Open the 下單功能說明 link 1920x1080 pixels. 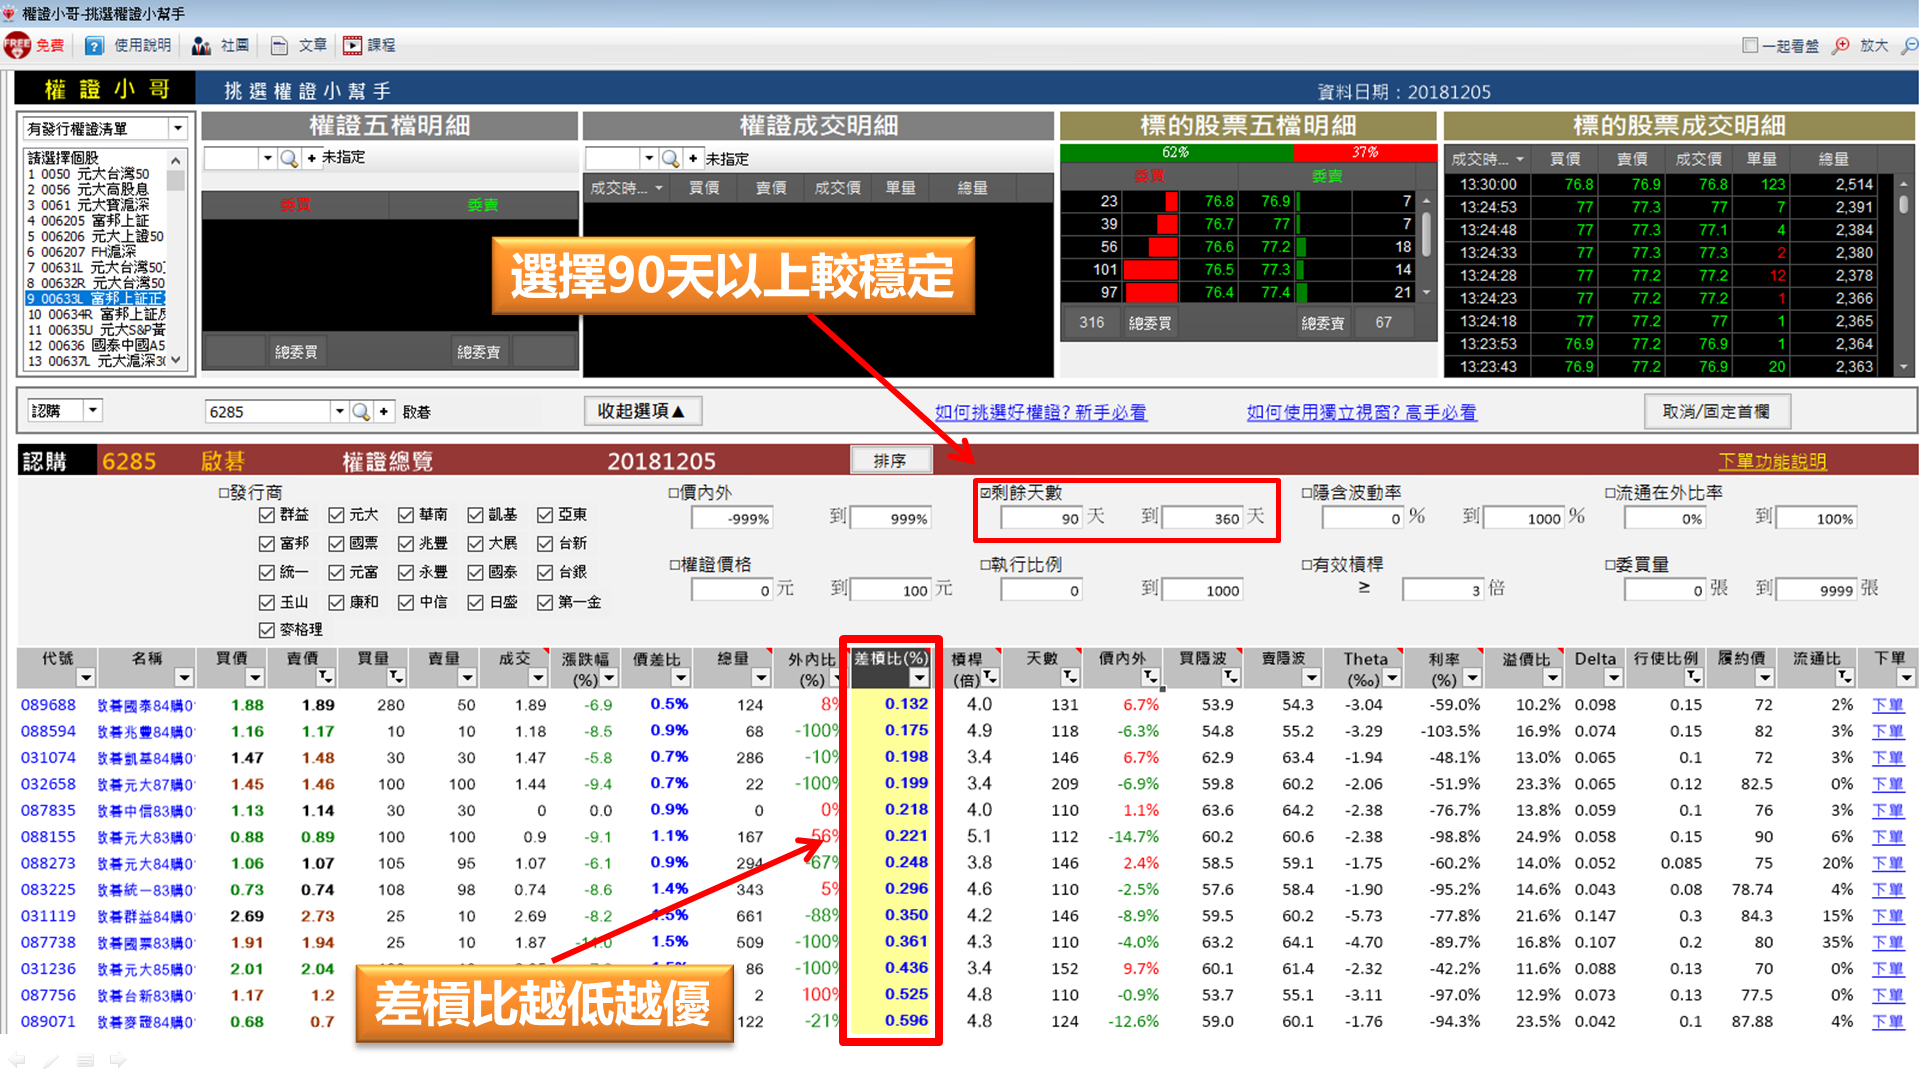[1773, 462]
